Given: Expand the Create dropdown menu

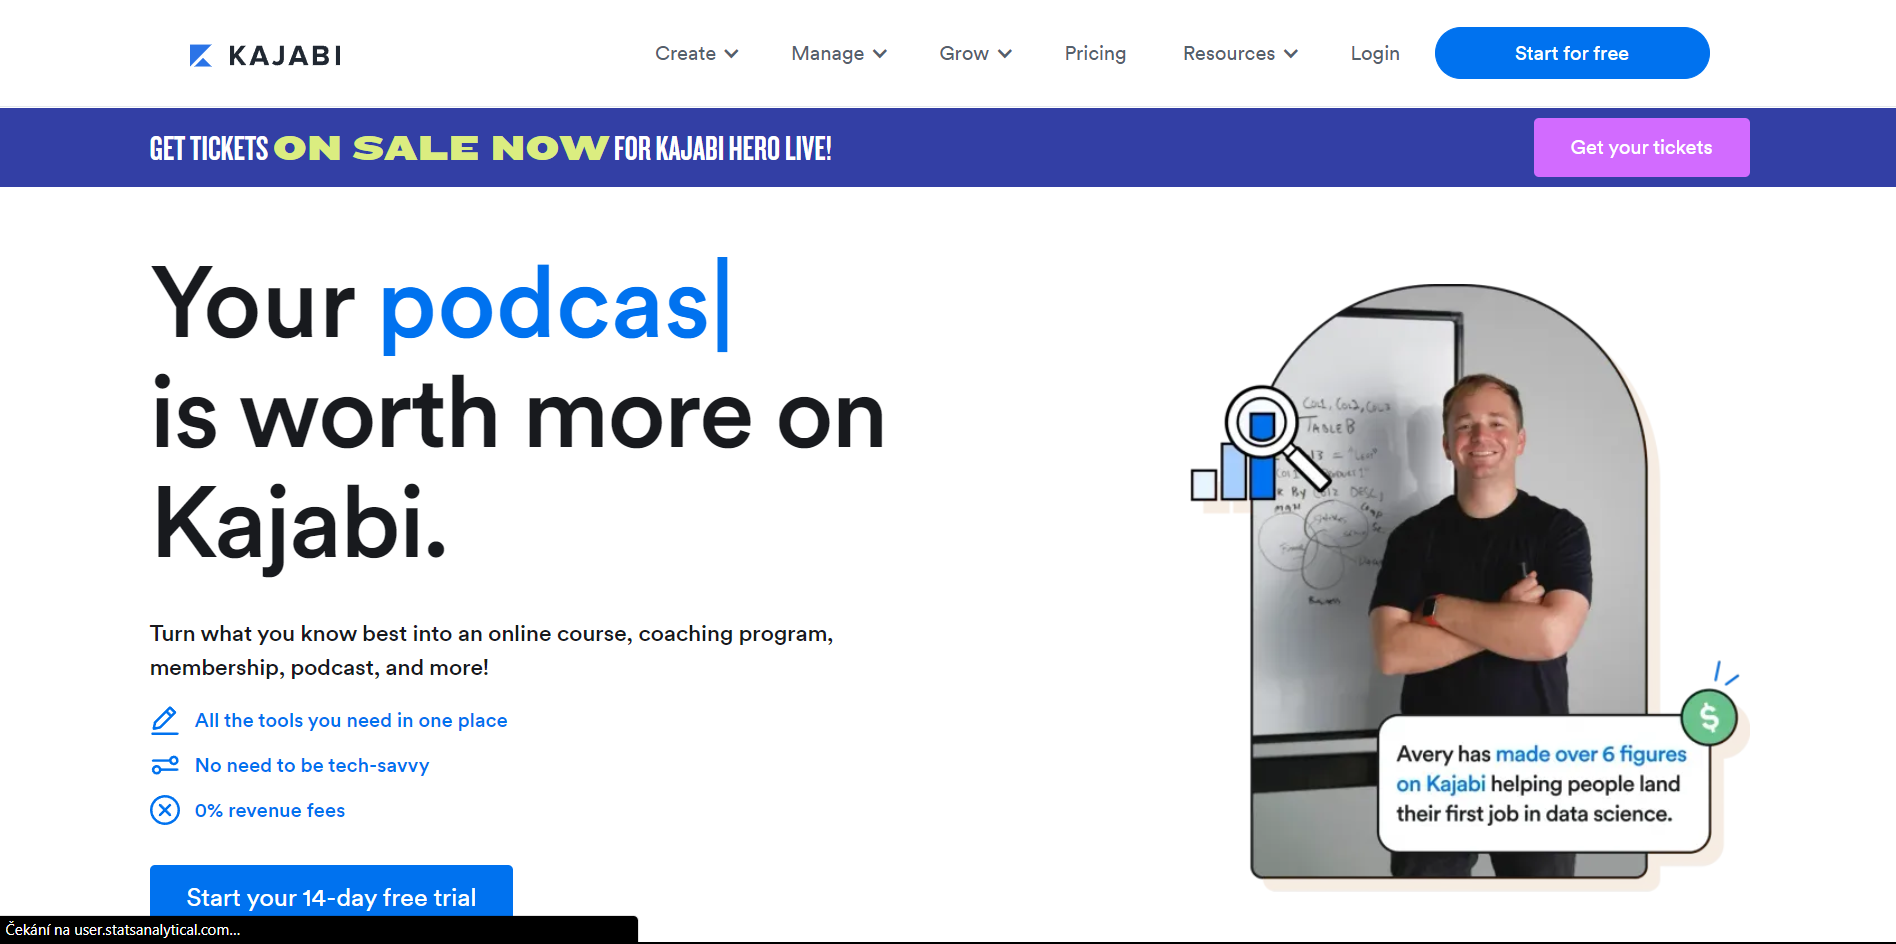Looking at the screenshot, I should coord(696,53).
